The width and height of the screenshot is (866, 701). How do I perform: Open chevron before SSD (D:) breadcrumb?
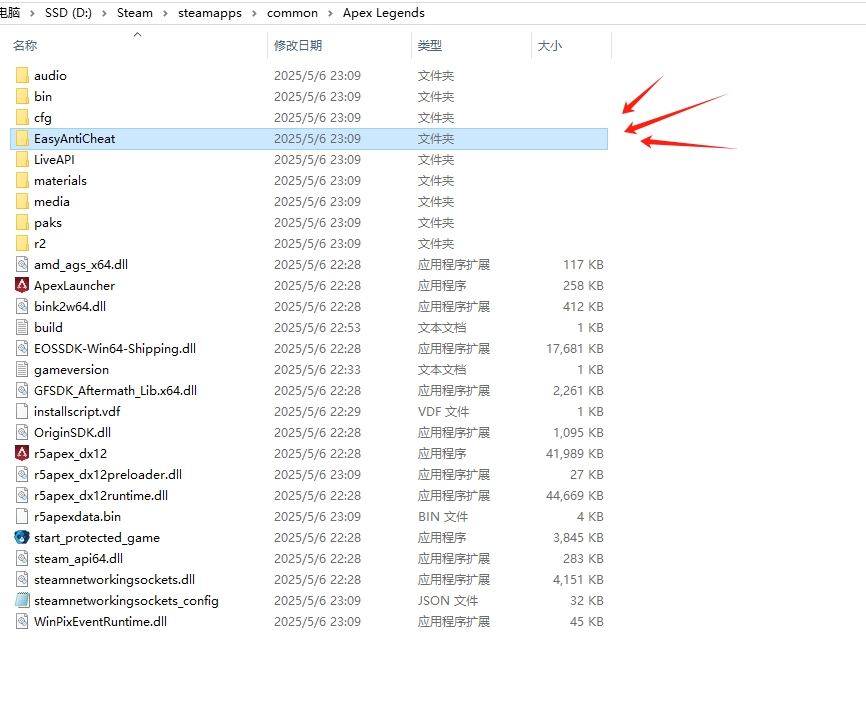point(32,13)
